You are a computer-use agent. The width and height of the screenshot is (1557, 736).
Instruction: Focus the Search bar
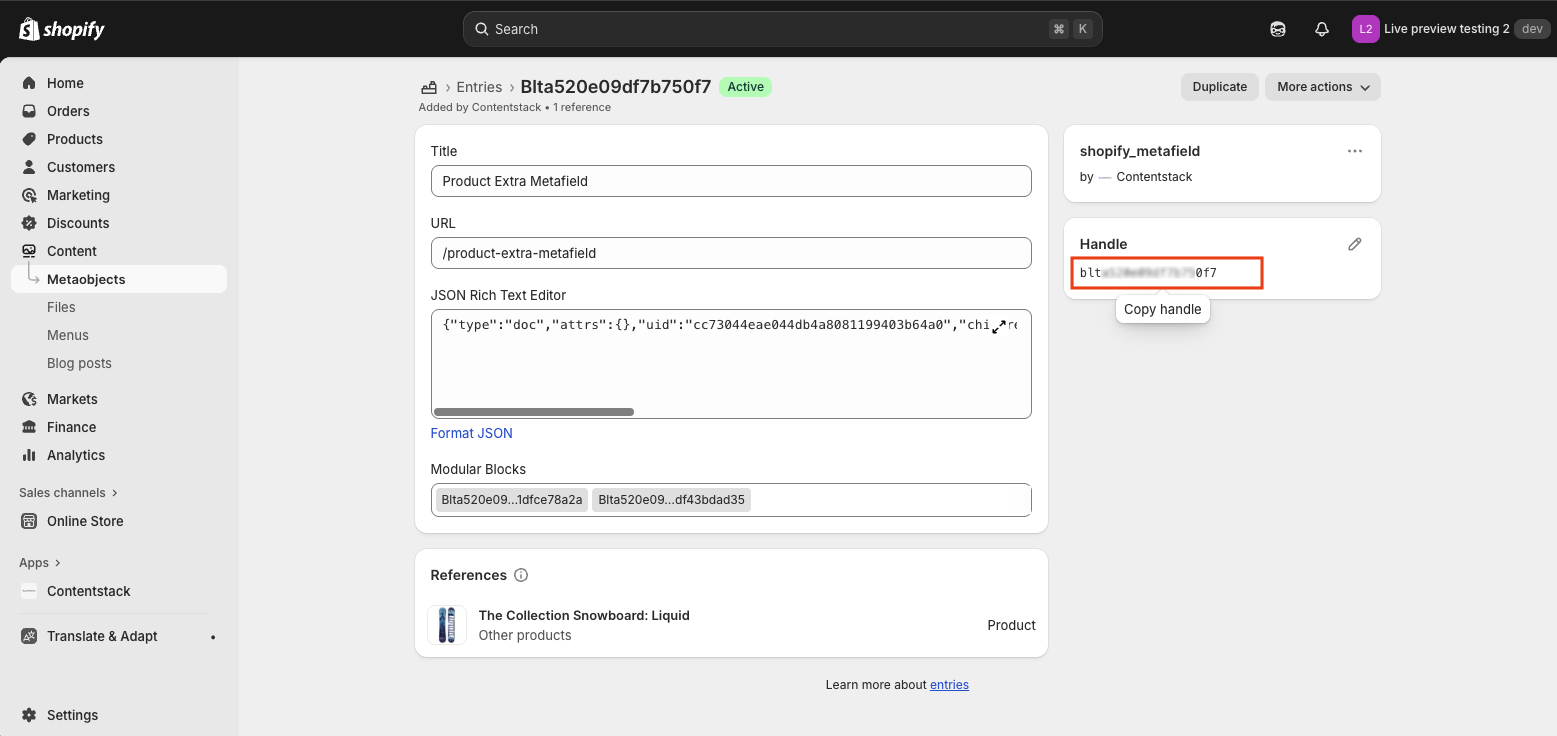click(782, 29)
